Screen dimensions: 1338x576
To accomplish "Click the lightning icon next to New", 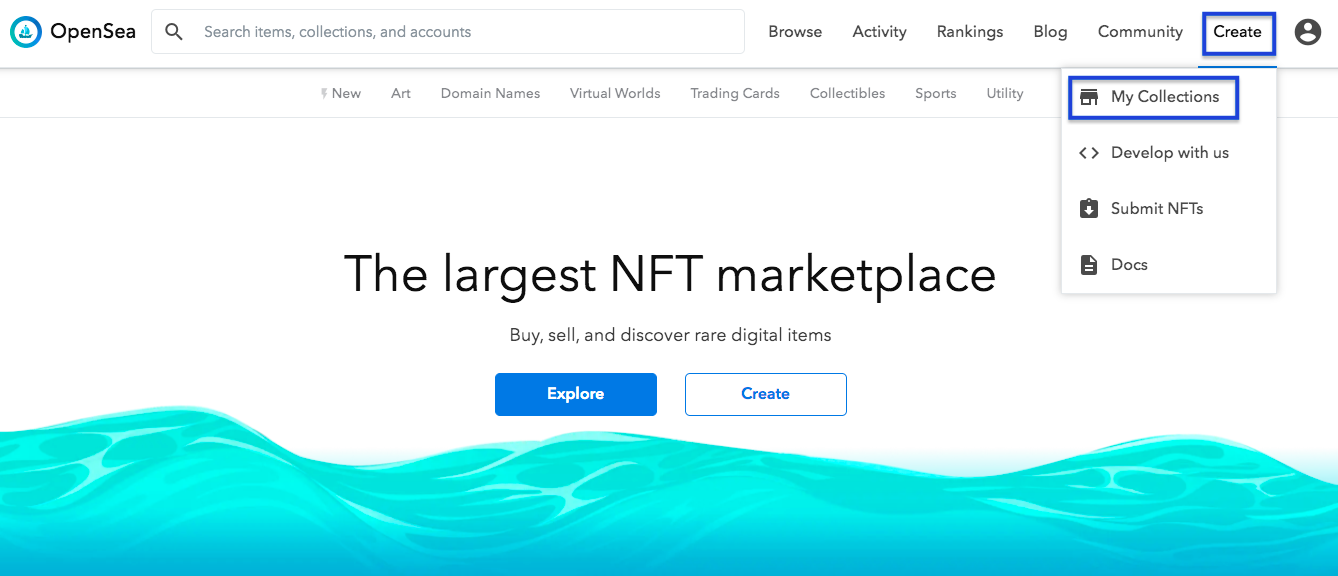I will [325, 92].
